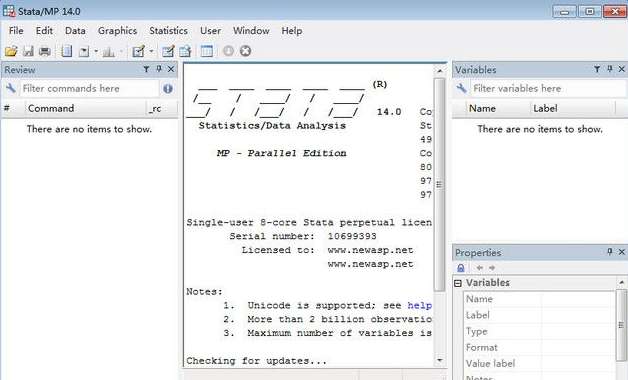The height and width of the screenshot is (380, 628).
Task: Open the Data Editor (Browse) icon
Action: click(185, 51)
